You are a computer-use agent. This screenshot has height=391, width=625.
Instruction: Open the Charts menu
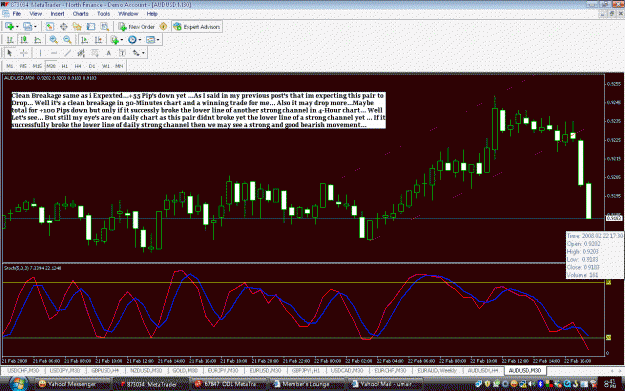tap(81, 14)
